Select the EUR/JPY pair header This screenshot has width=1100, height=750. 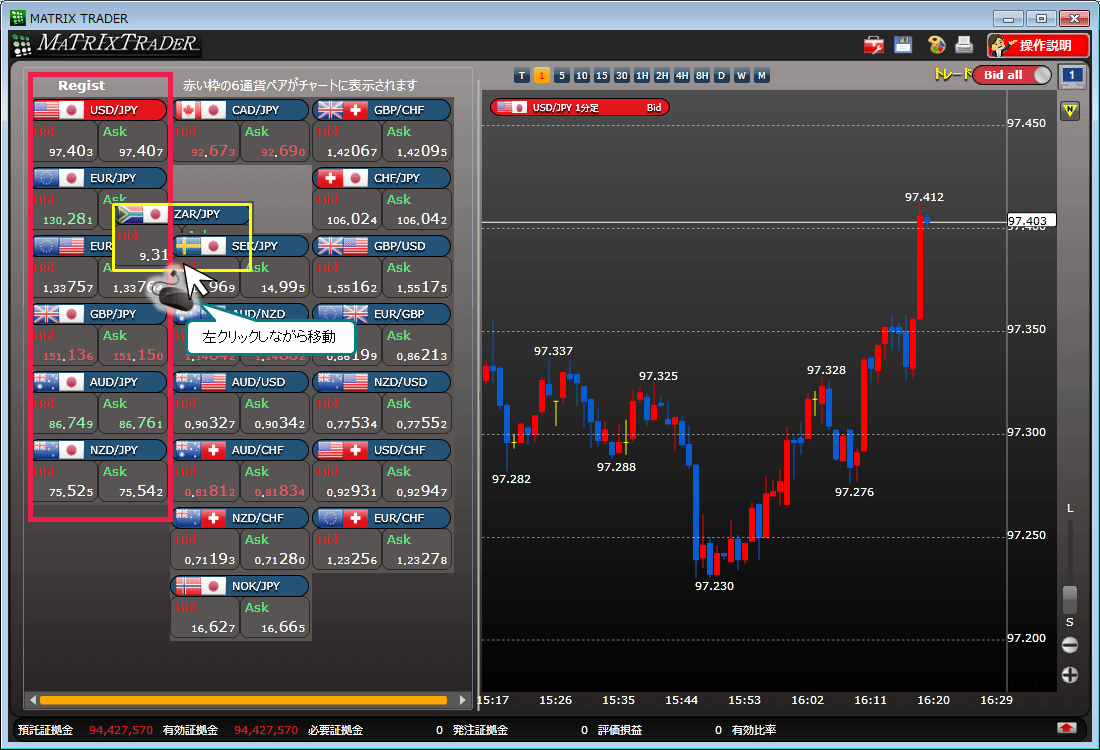100,178
